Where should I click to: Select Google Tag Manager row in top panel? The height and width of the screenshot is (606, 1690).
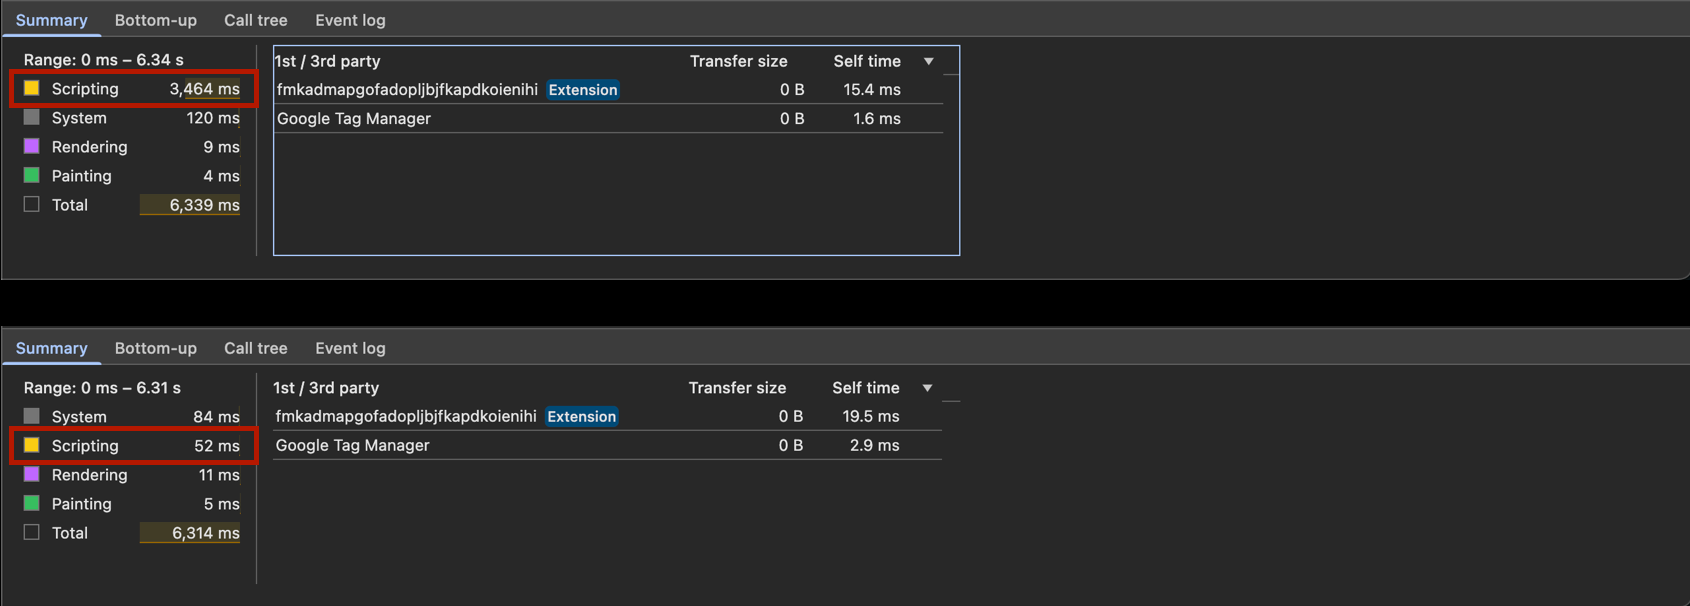pos(609,119)
